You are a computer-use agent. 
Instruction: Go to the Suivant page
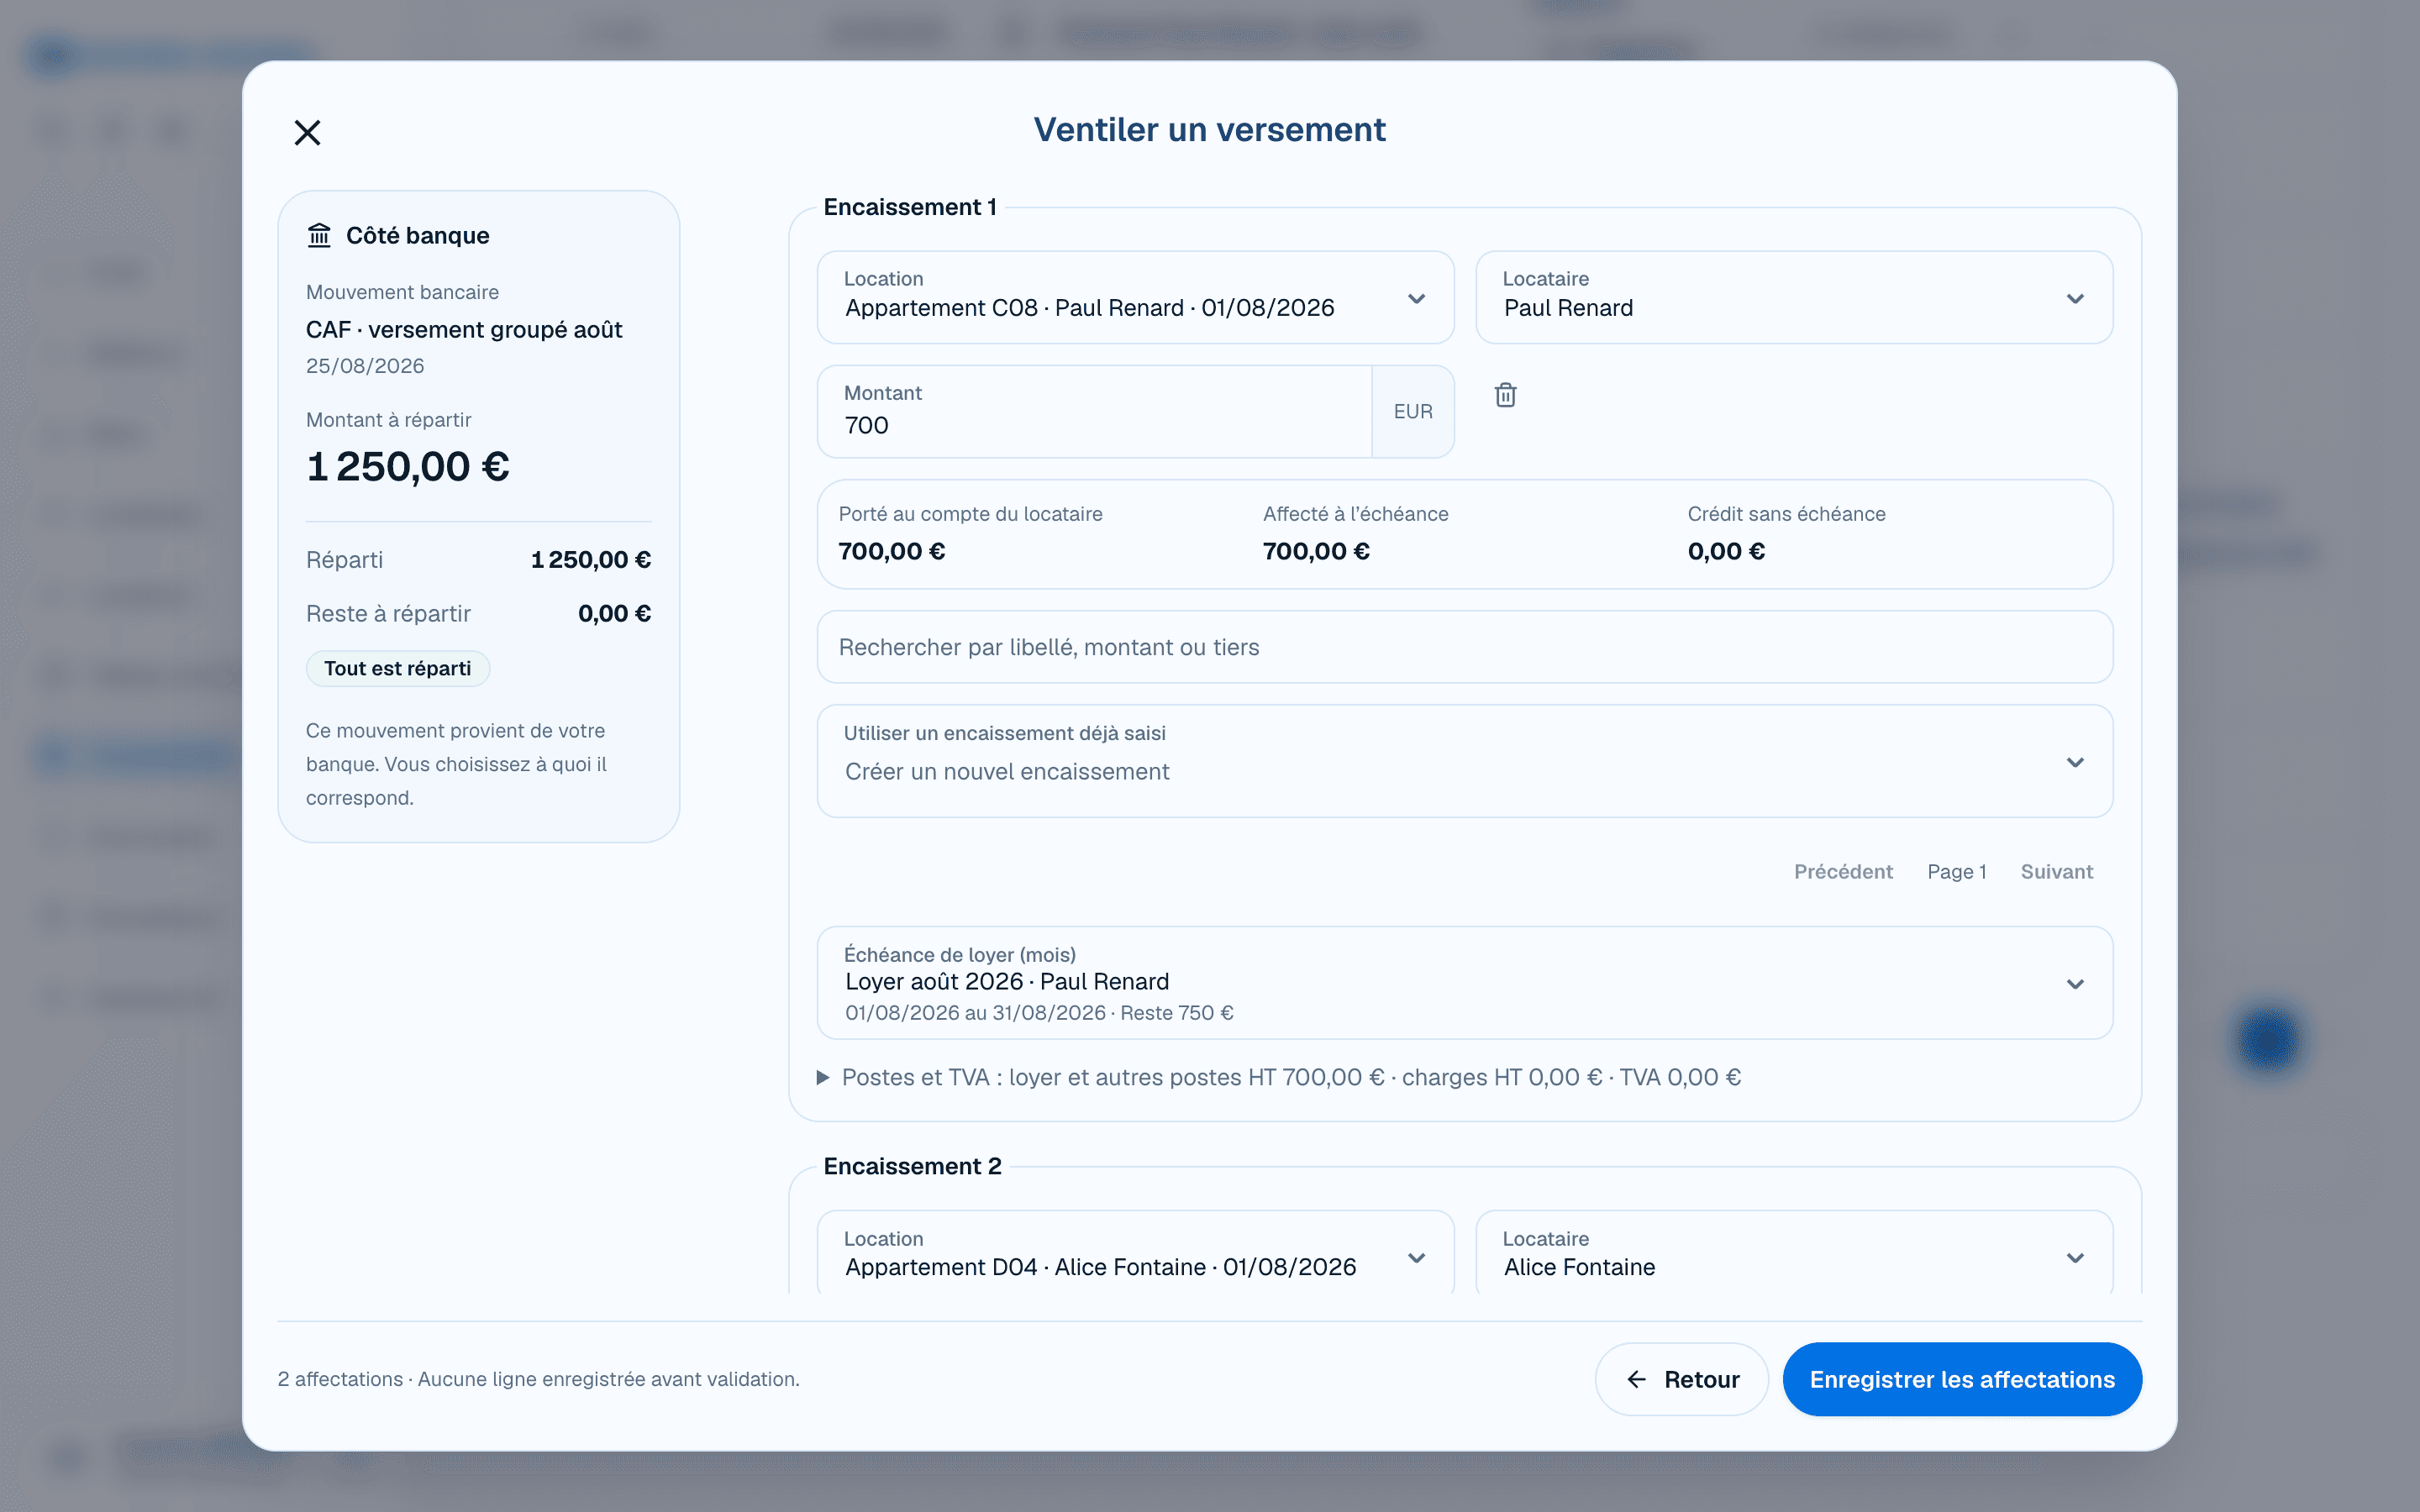2057,871
